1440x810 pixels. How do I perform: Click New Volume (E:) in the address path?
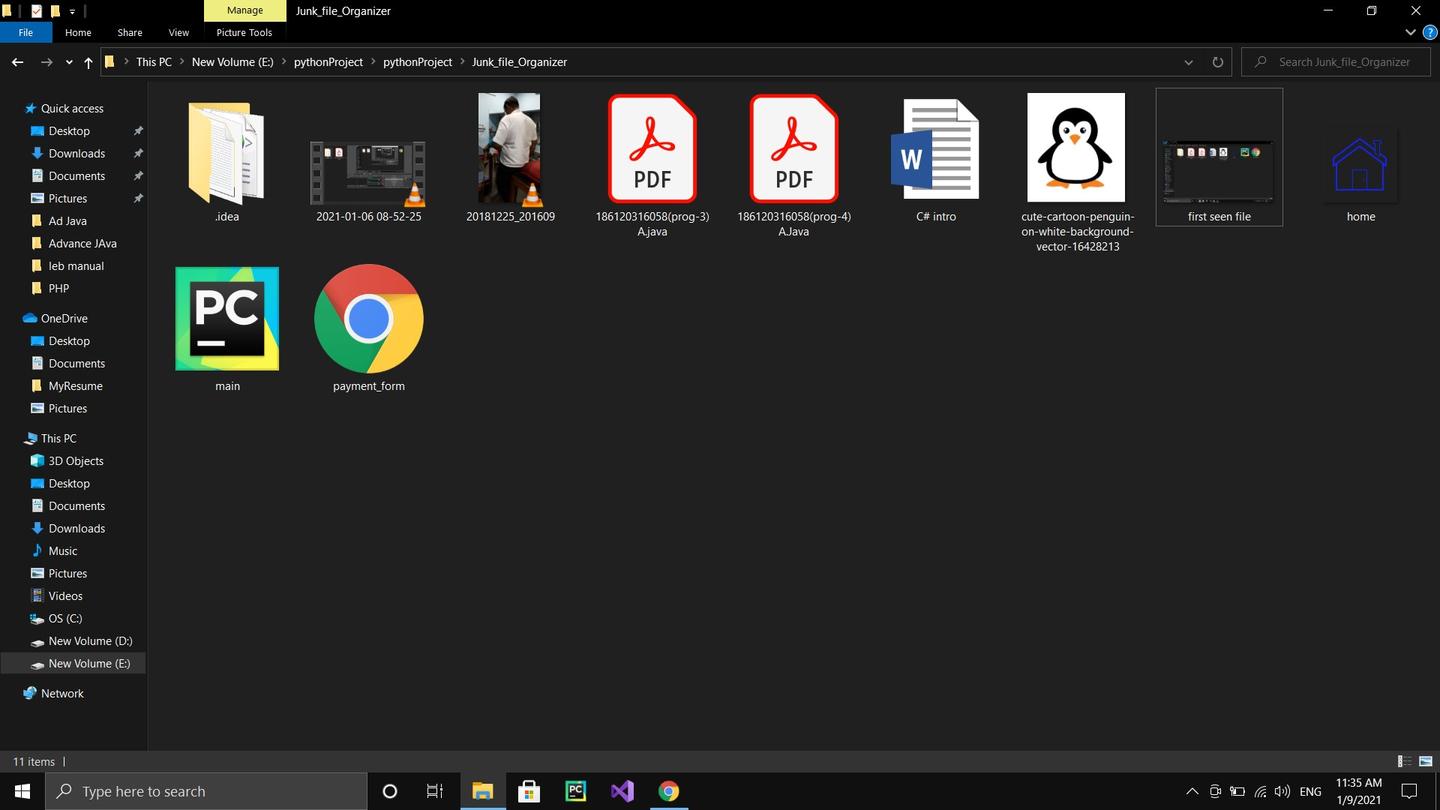[x=232, y=62]
